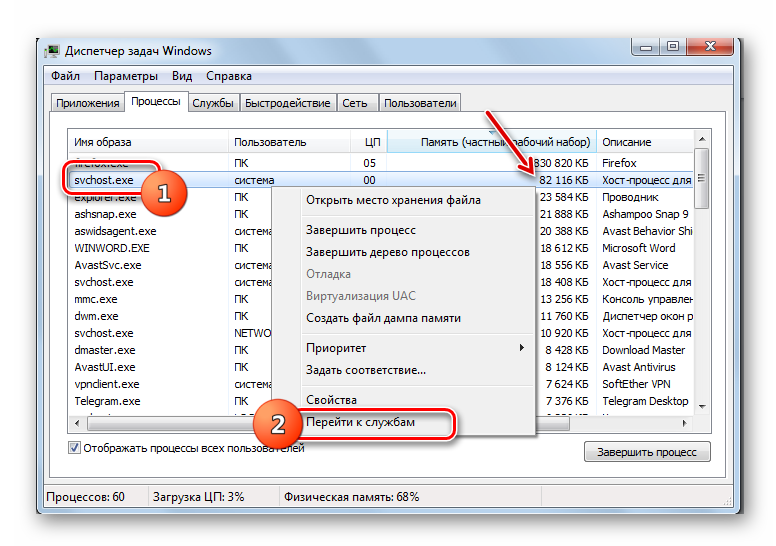Switch to the Быстродействие tab
Screen dimensions: 776x546
[288, 103]
